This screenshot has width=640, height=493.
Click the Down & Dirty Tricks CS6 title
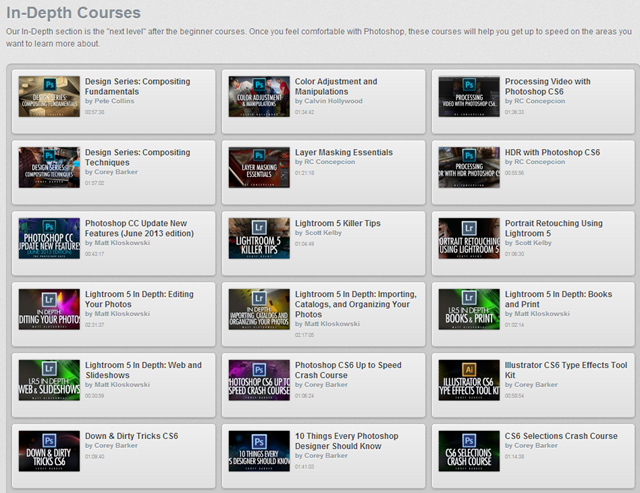(x=131, y=436)
